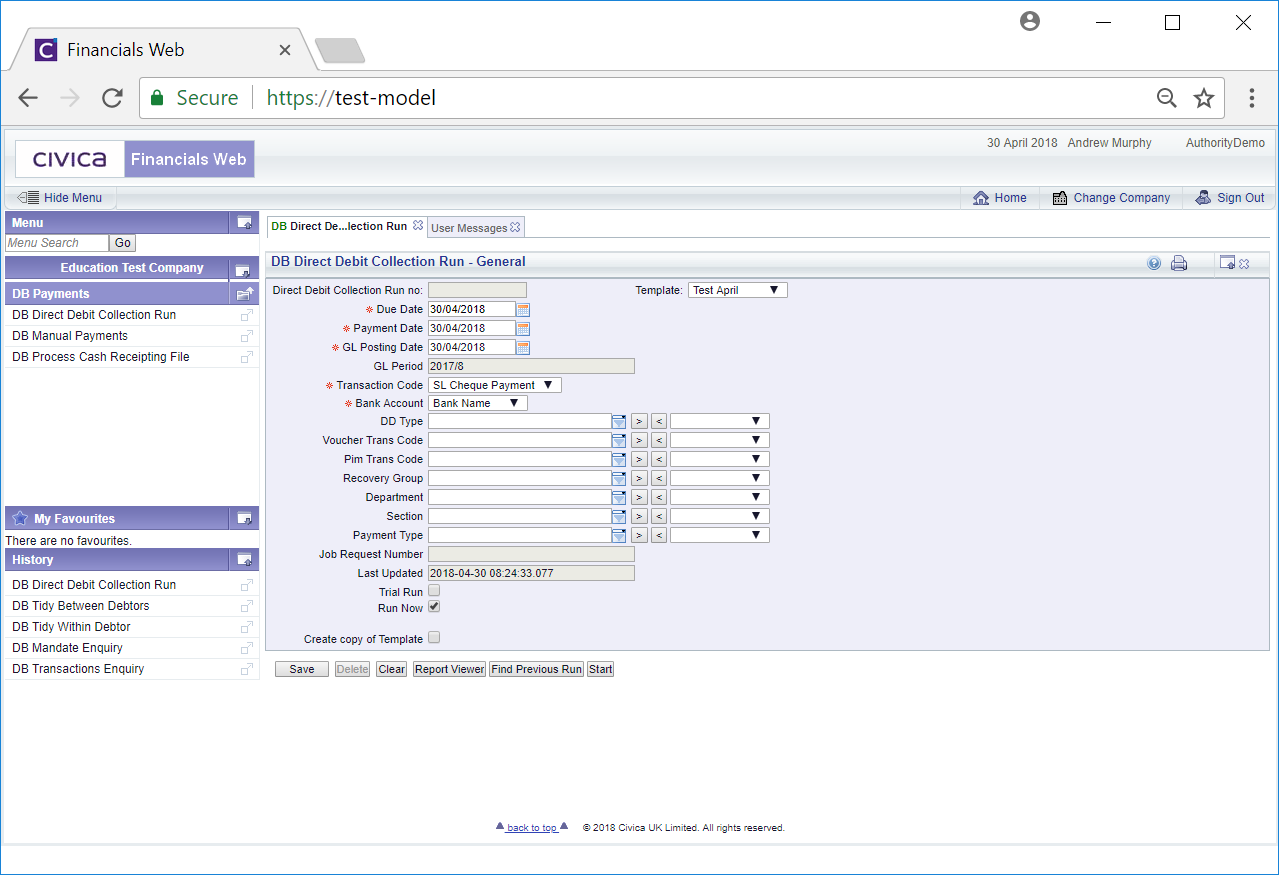
Task: Click the Menu panel header icon
Action: click(x=243, y=223)
